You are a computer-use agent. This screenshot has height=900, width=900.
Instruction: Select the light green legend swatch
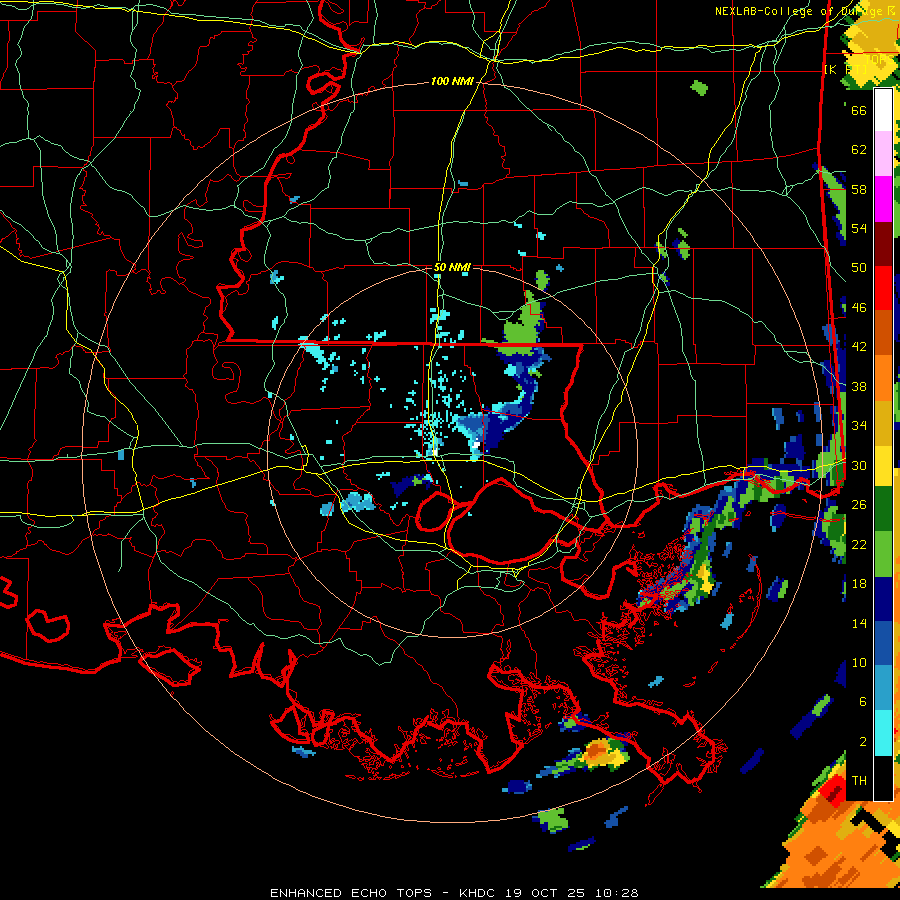pyautogui.click(x=883, y=554)
